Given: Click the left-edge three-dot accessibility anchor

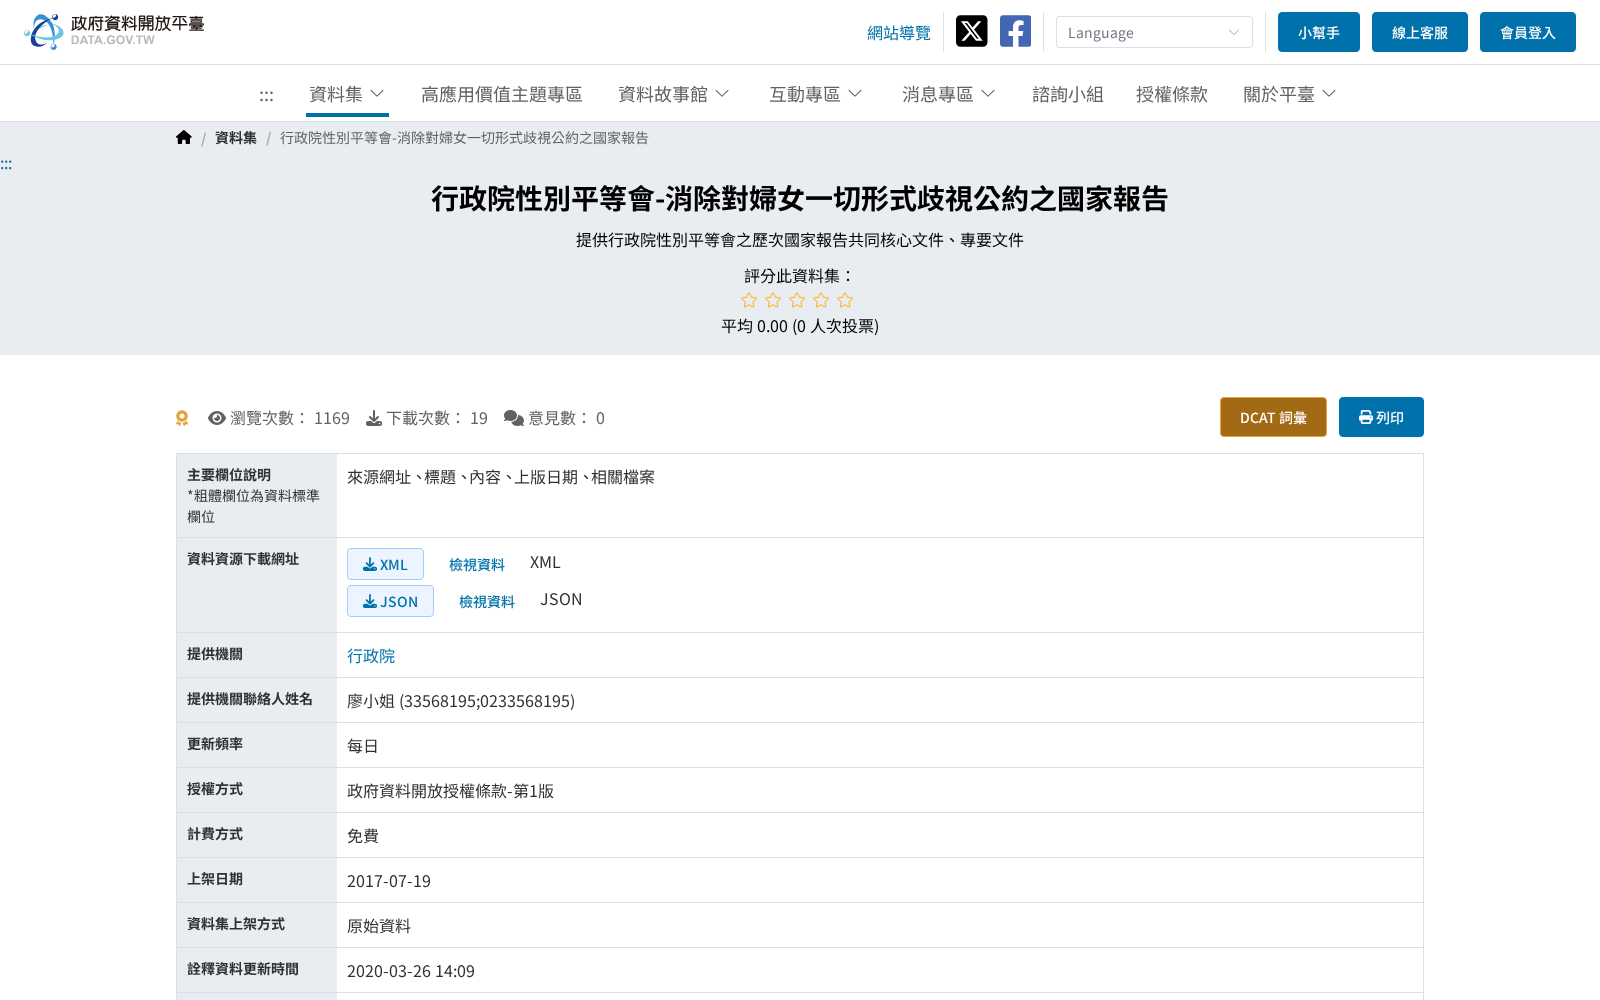Looking at the screenshot, I should click(6, 164).
